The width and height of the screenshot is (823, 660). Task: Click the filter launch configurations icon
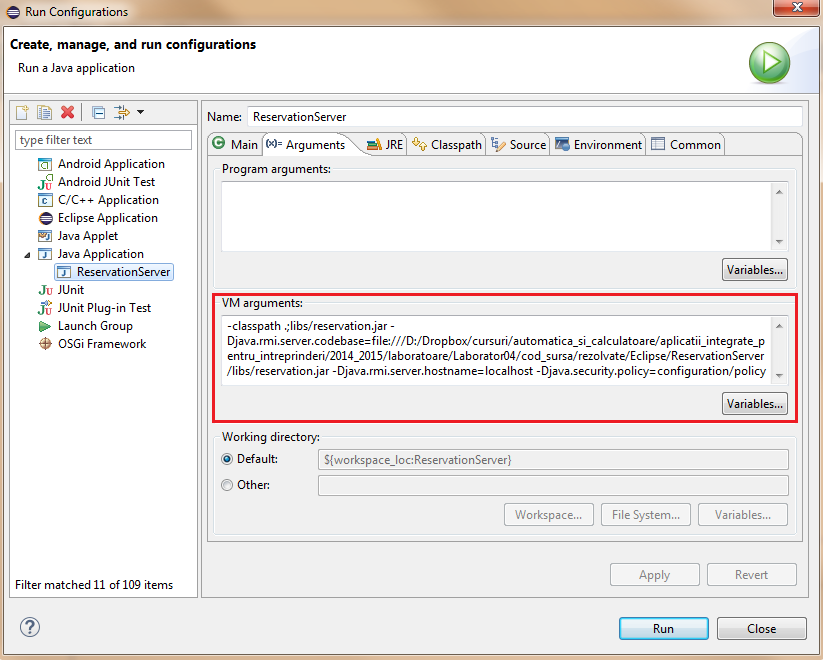(122, 112)
